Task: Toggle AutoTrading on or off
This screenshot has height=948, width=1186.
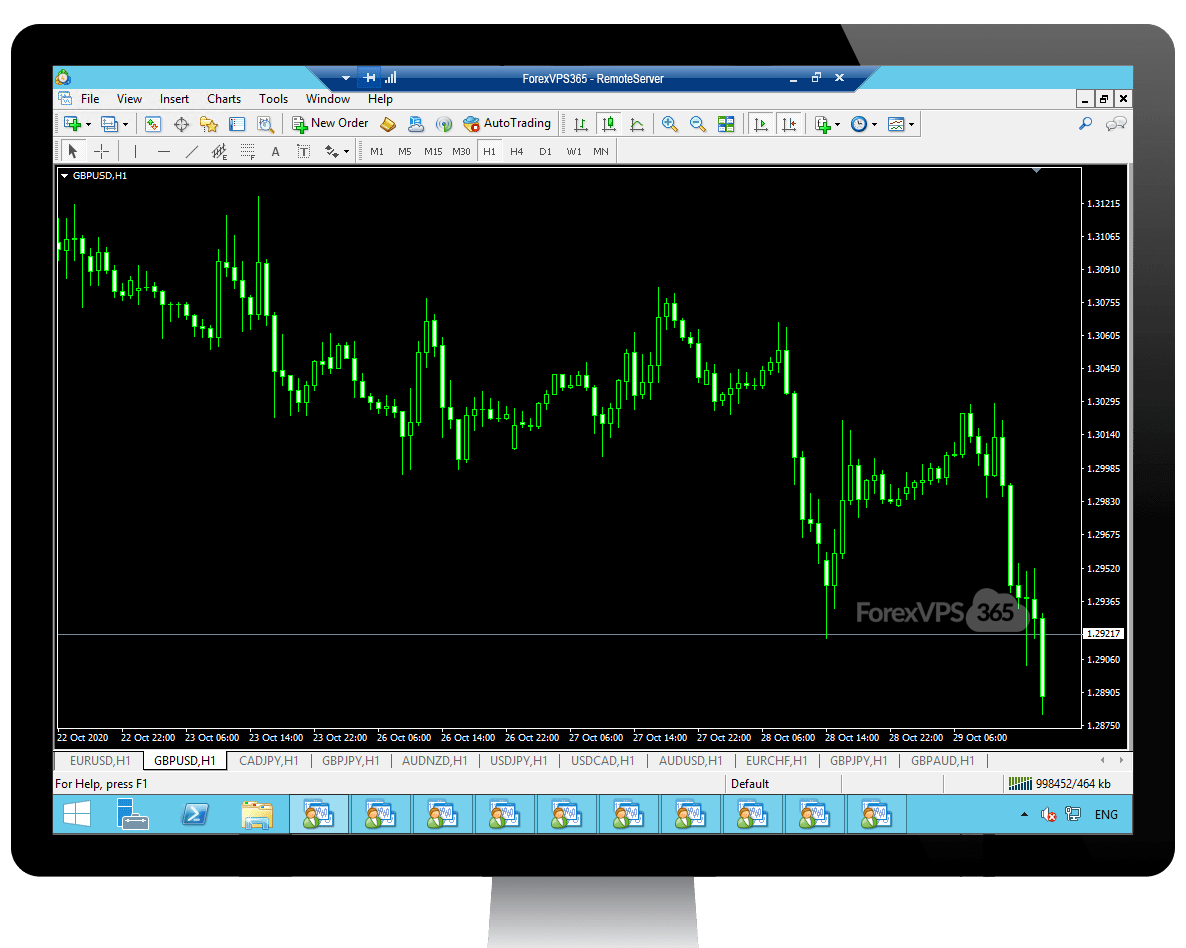Action: pos(507,124)
